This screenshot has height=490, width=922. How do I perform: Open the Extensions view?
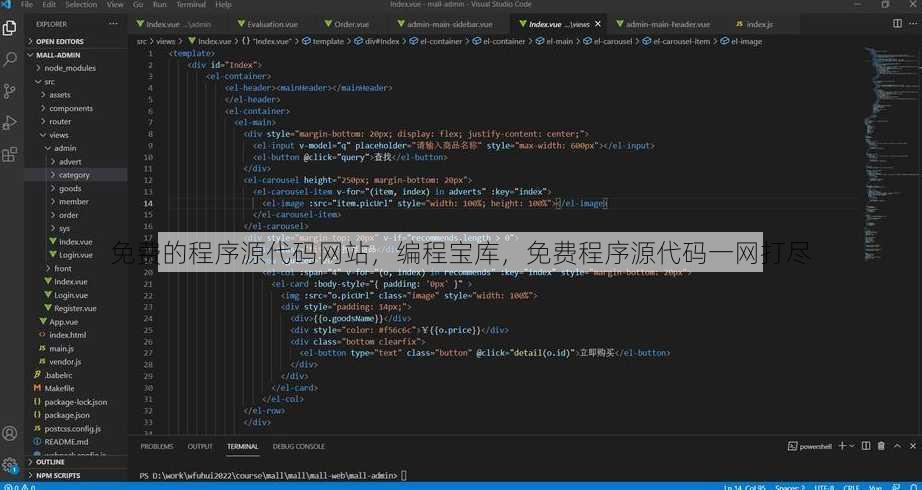[x=10, y=154]
